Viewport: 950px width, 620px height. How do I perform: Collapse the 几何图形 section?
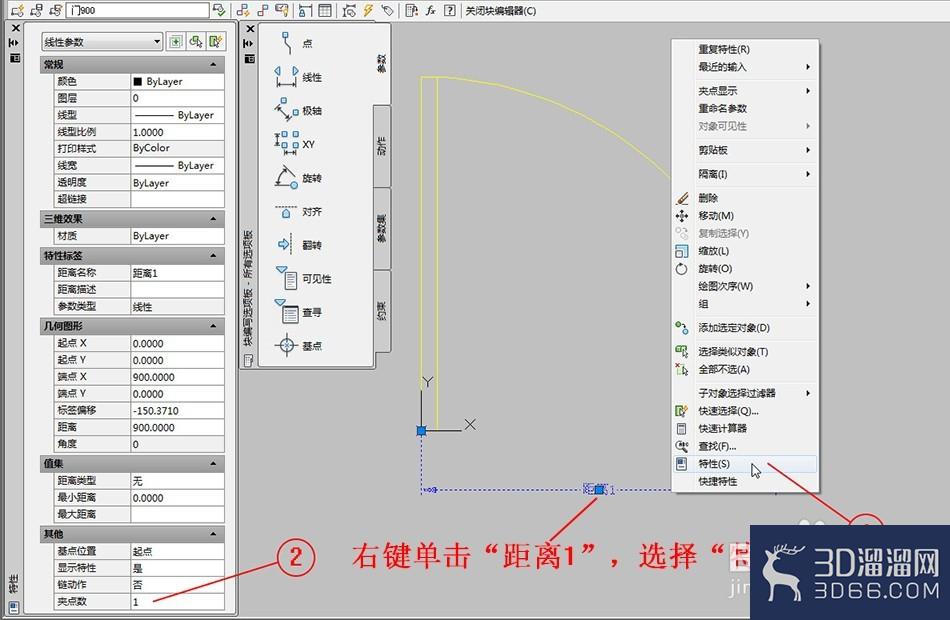pyautogui.click(x=213, y=326)
